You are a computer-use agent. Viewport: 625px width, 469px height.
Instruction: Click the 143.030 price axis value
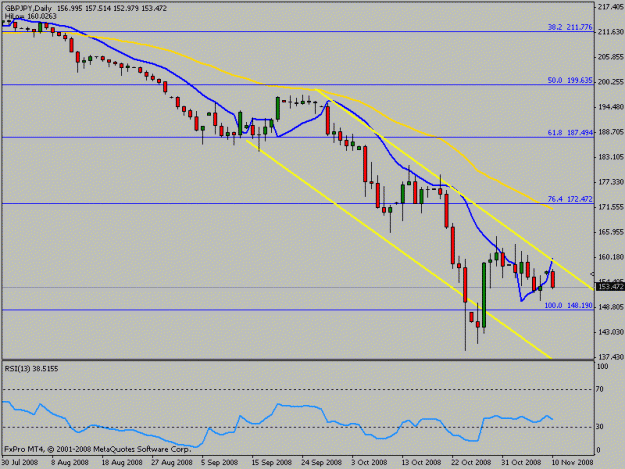pos(610,332)
